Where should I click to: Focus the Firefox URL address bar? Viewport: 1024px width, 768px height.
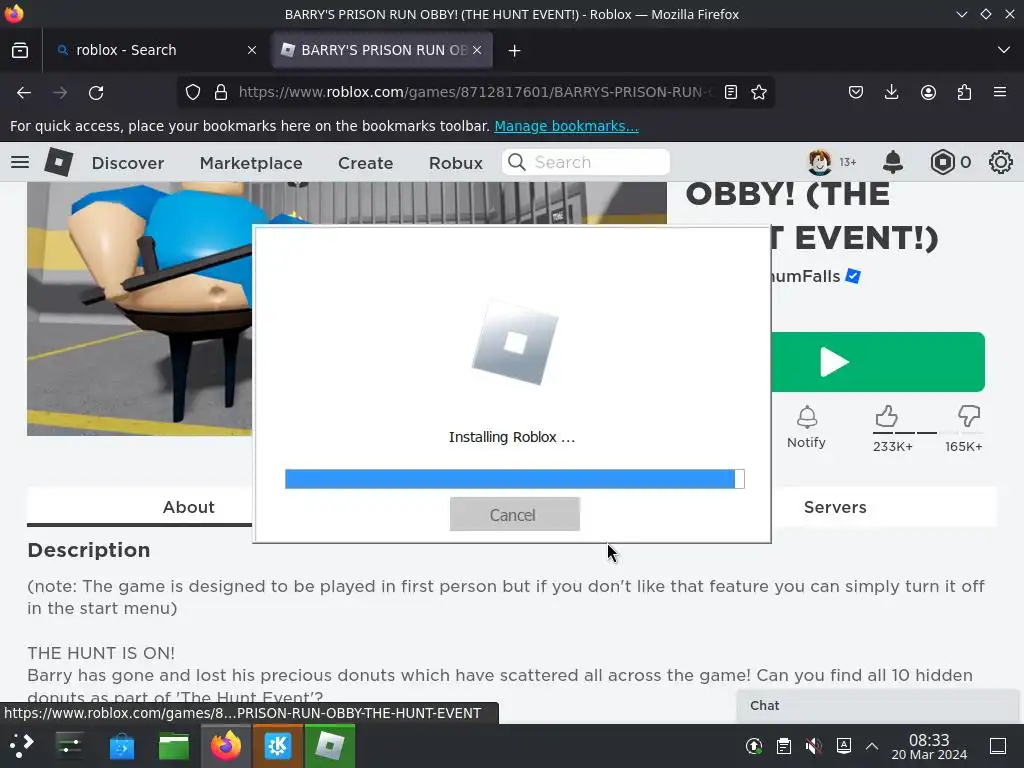click(x=477, y=92)
